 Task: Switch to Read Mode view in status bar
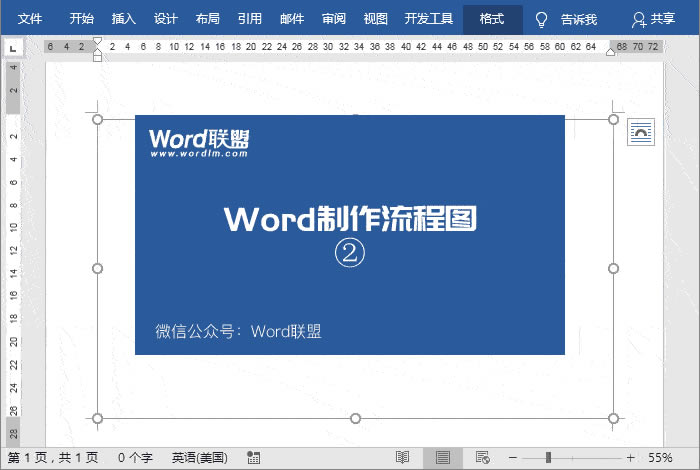tap(402, 457)
